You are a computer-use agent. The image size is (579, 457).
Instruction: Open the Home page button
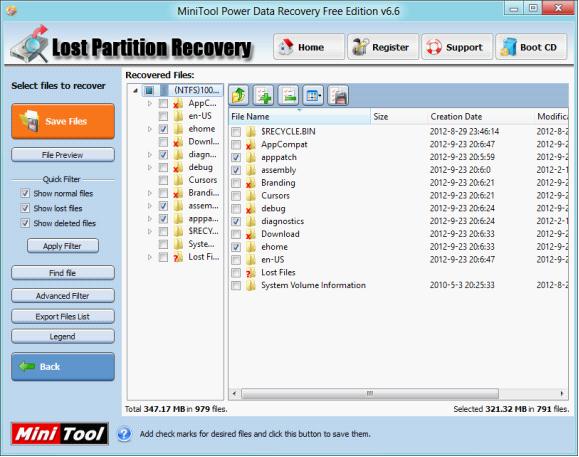309,47
